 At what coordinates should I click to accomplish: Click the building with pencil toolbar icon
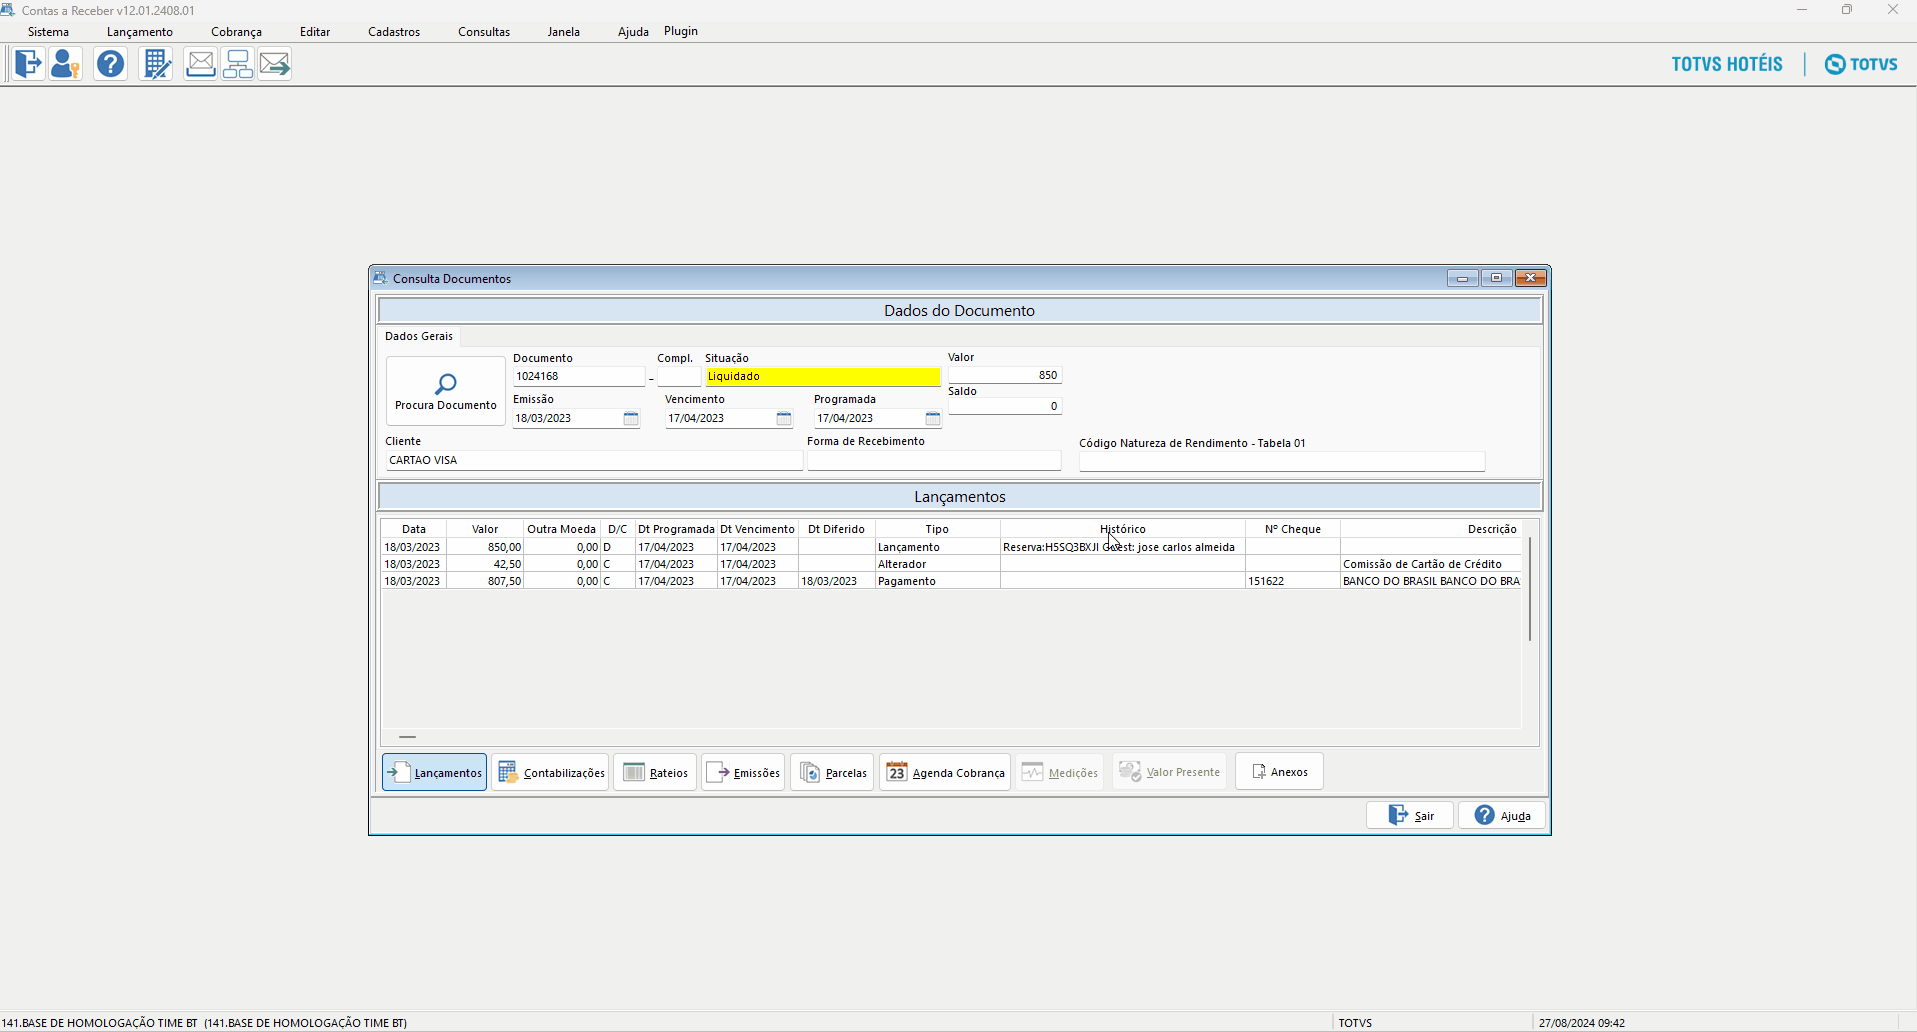point(157,64)
